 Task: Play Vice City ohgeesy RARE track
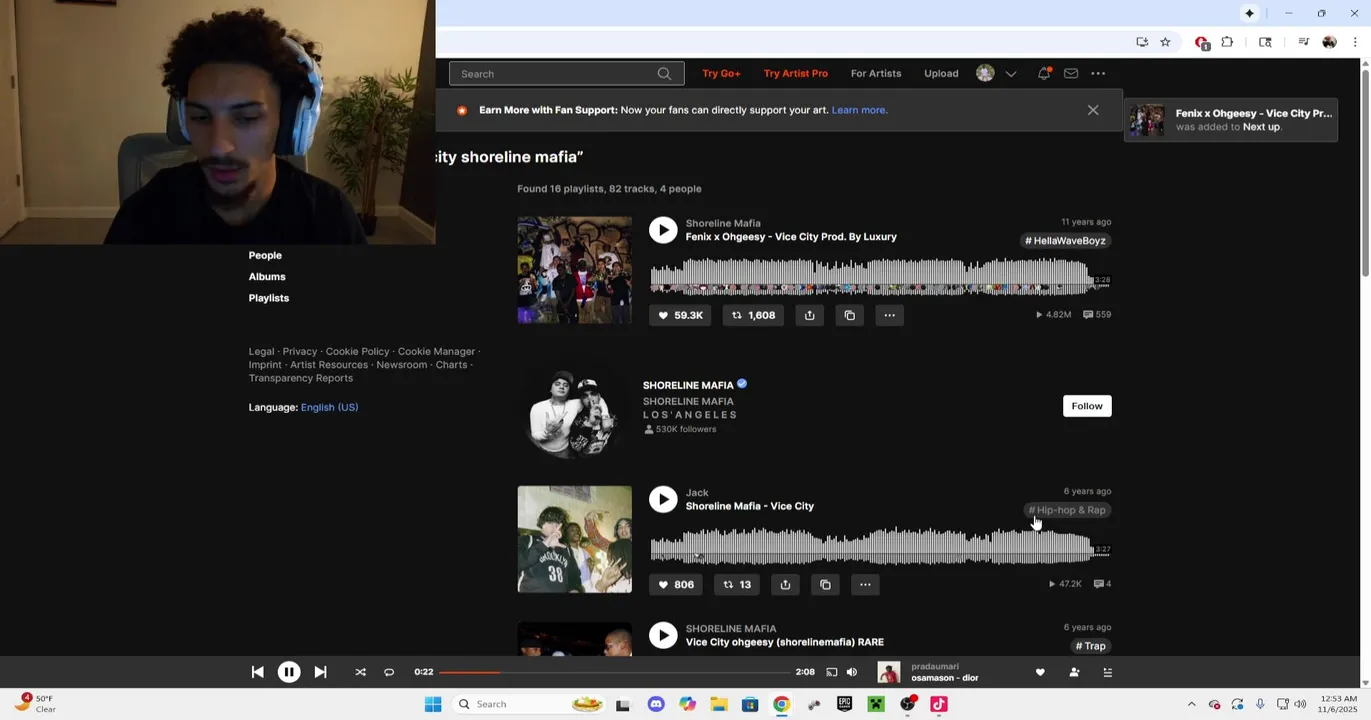[x=663, y=635]
